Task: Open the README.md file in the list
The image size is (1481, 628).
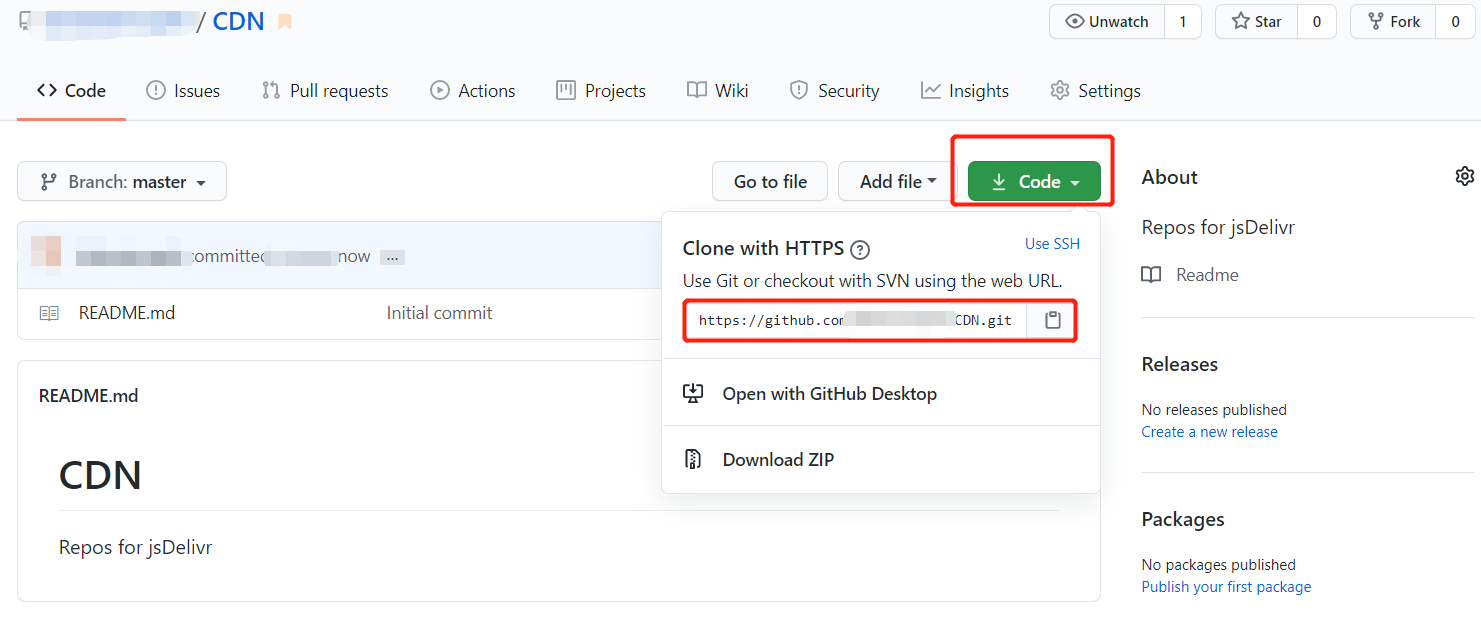Action: tap(127, 313)
